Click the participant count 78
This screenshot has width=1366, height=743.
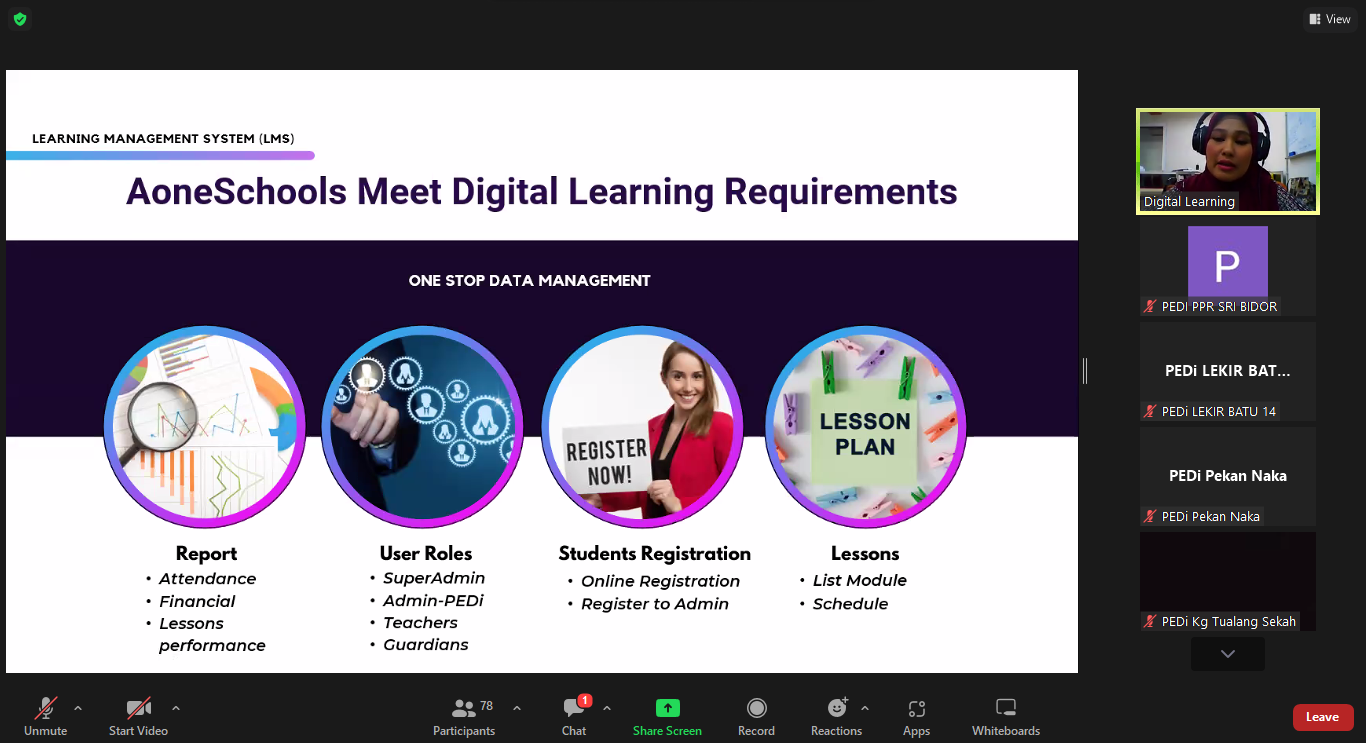[487, 706]
